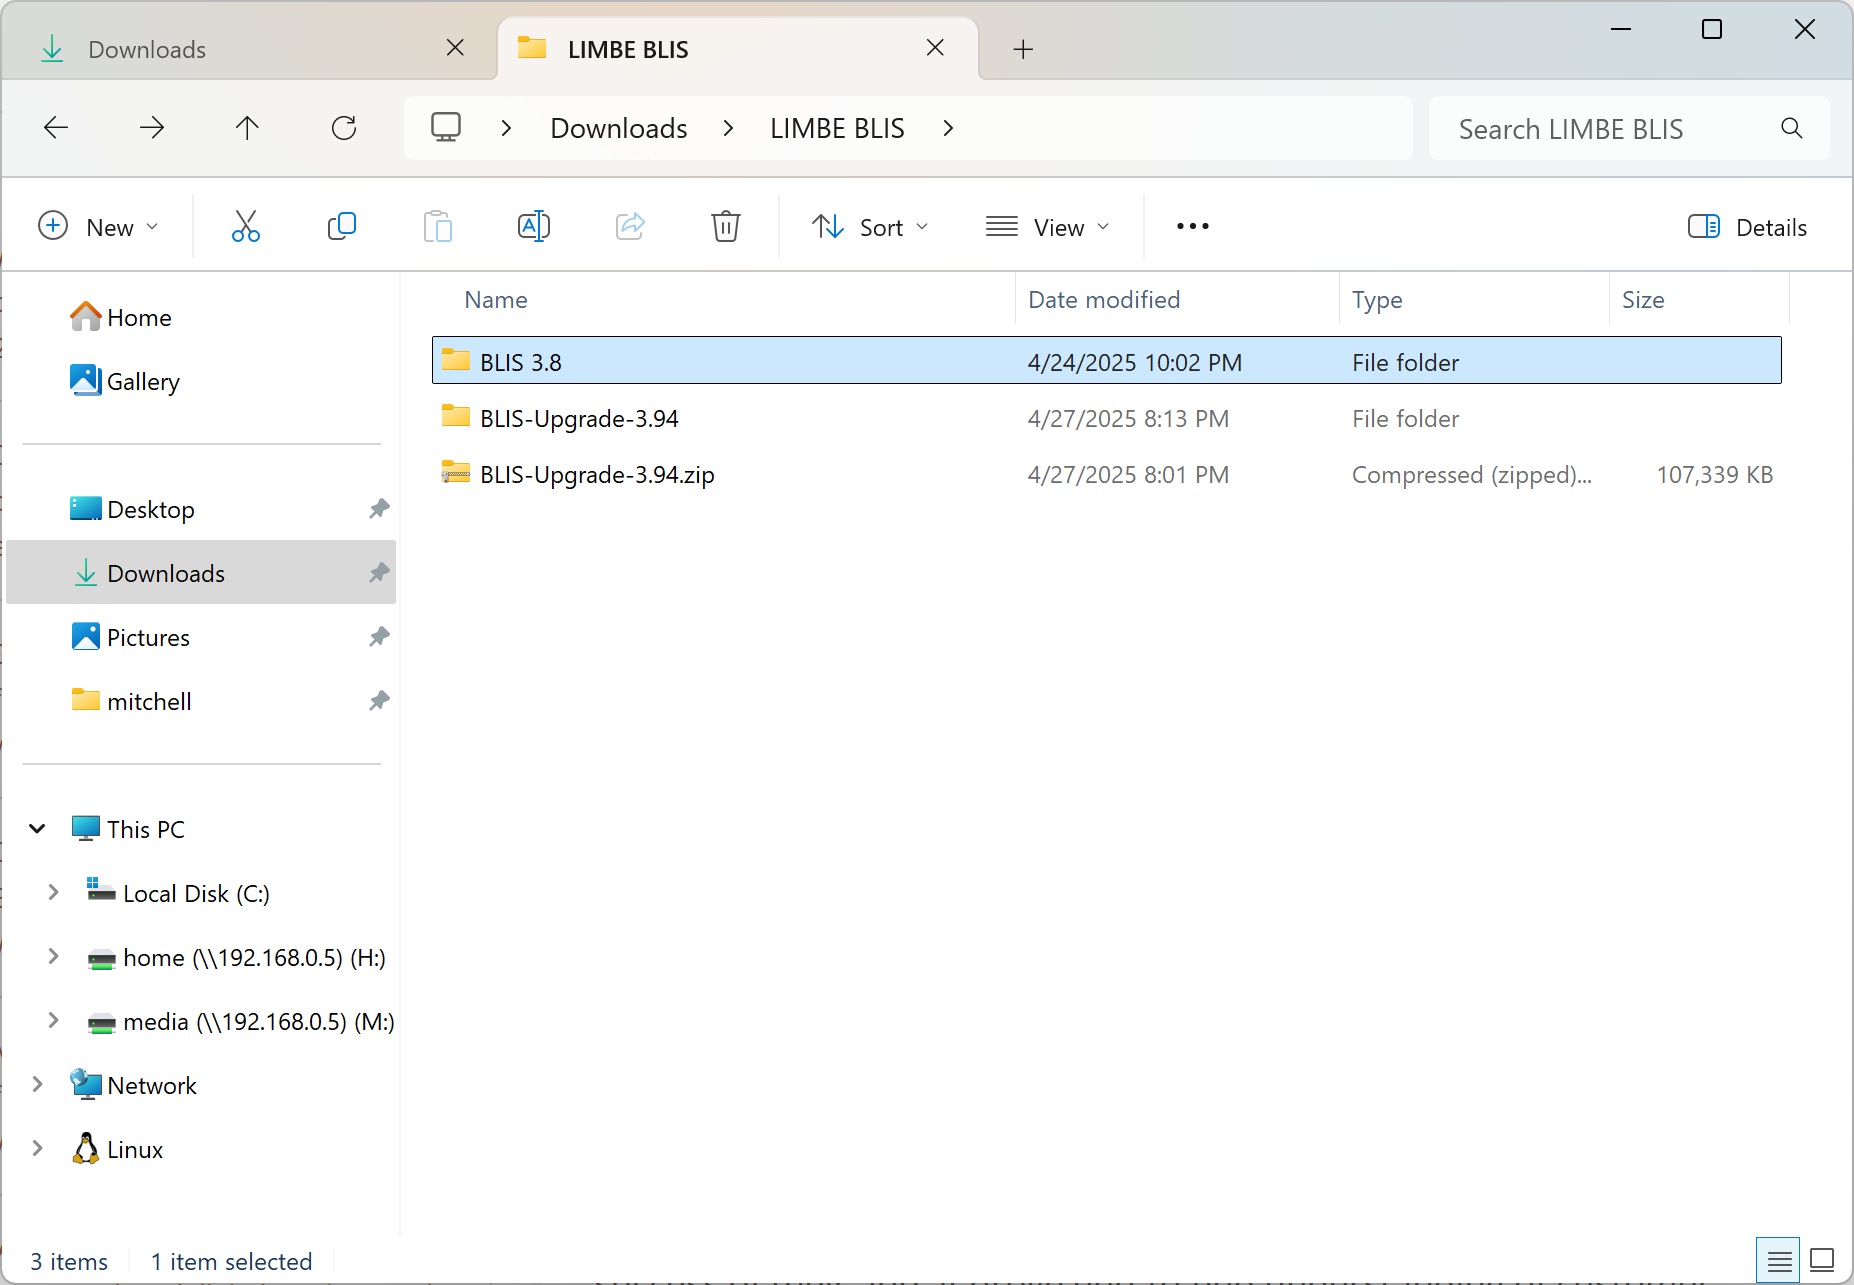Image resolution: width=1854 pixels, height=1285 pixels.
Task: Click the 4/24/2025 10:02 PM date cell
Action: 1135,363
